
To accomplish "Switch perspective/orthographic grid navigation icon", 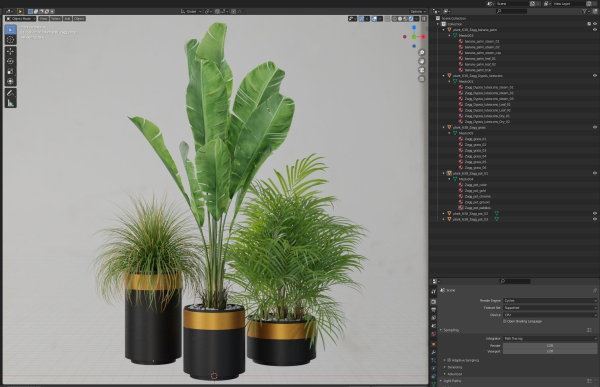I will coord(422,79).
